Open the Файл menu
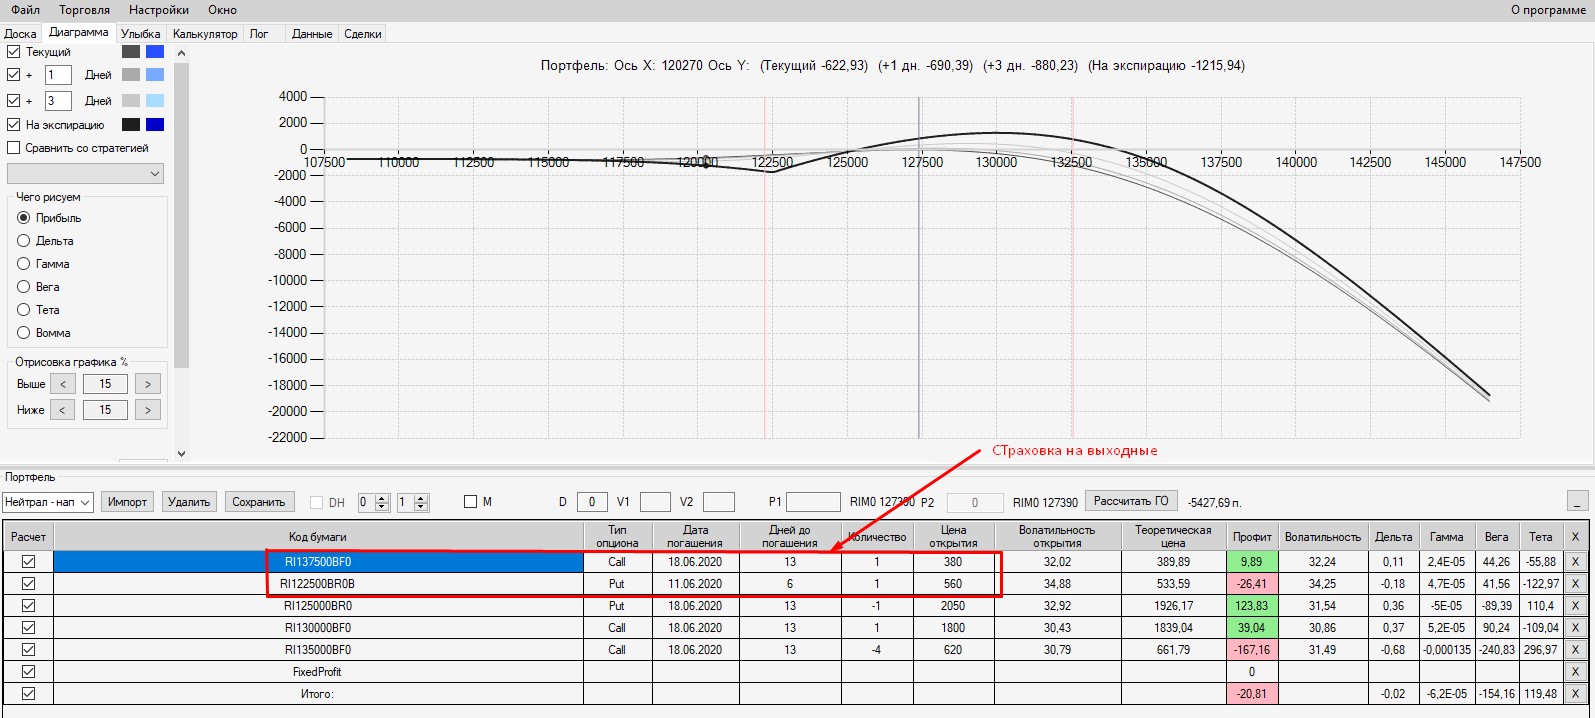The height and width of the screenshot is (718, 1595). [26, 10]
